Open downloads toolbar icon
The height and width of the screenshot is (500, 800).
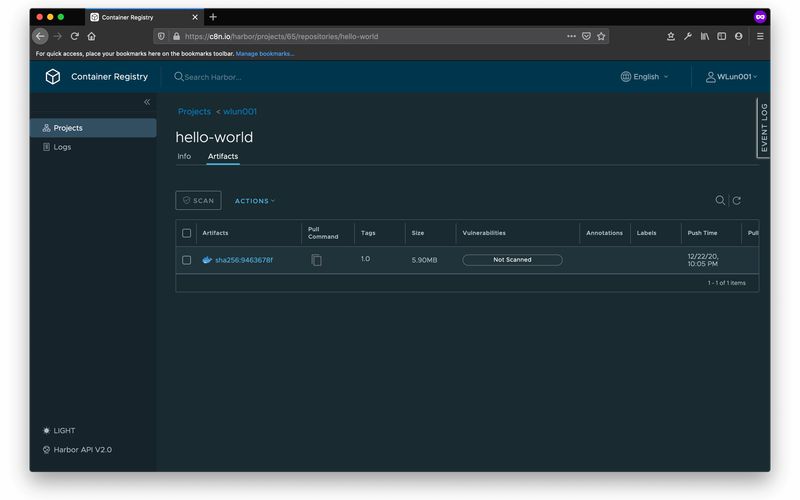[x=670, y=36]
